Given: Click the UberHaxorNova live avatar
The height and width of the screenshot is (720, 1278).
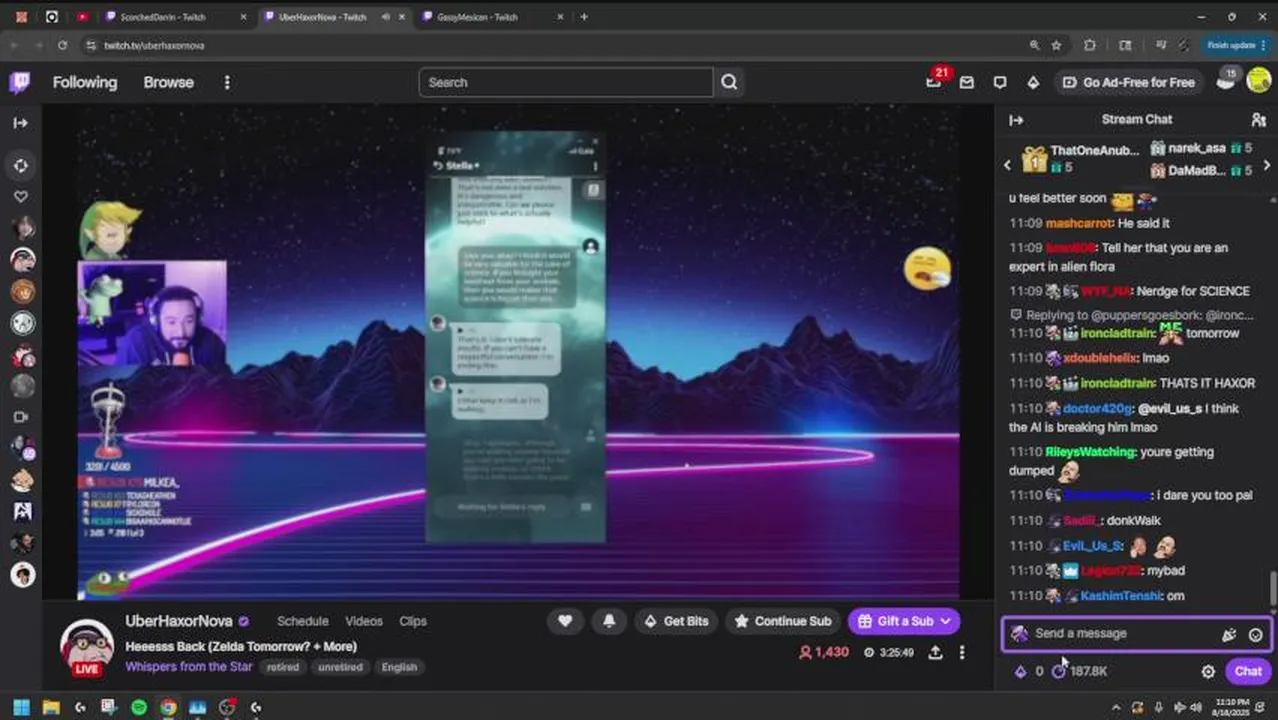Looking at the screenshot, I should tap(86, 646).
